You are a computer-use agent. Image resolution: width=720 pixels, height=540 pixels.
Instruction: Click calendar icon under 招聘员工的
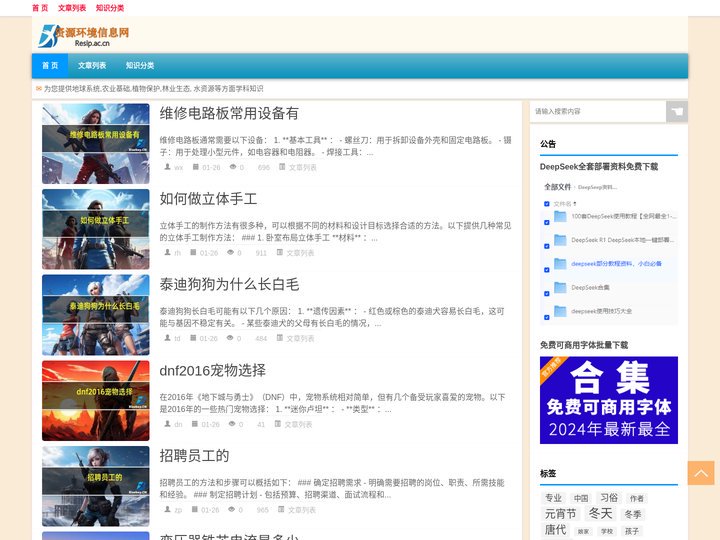pos(195,509)
